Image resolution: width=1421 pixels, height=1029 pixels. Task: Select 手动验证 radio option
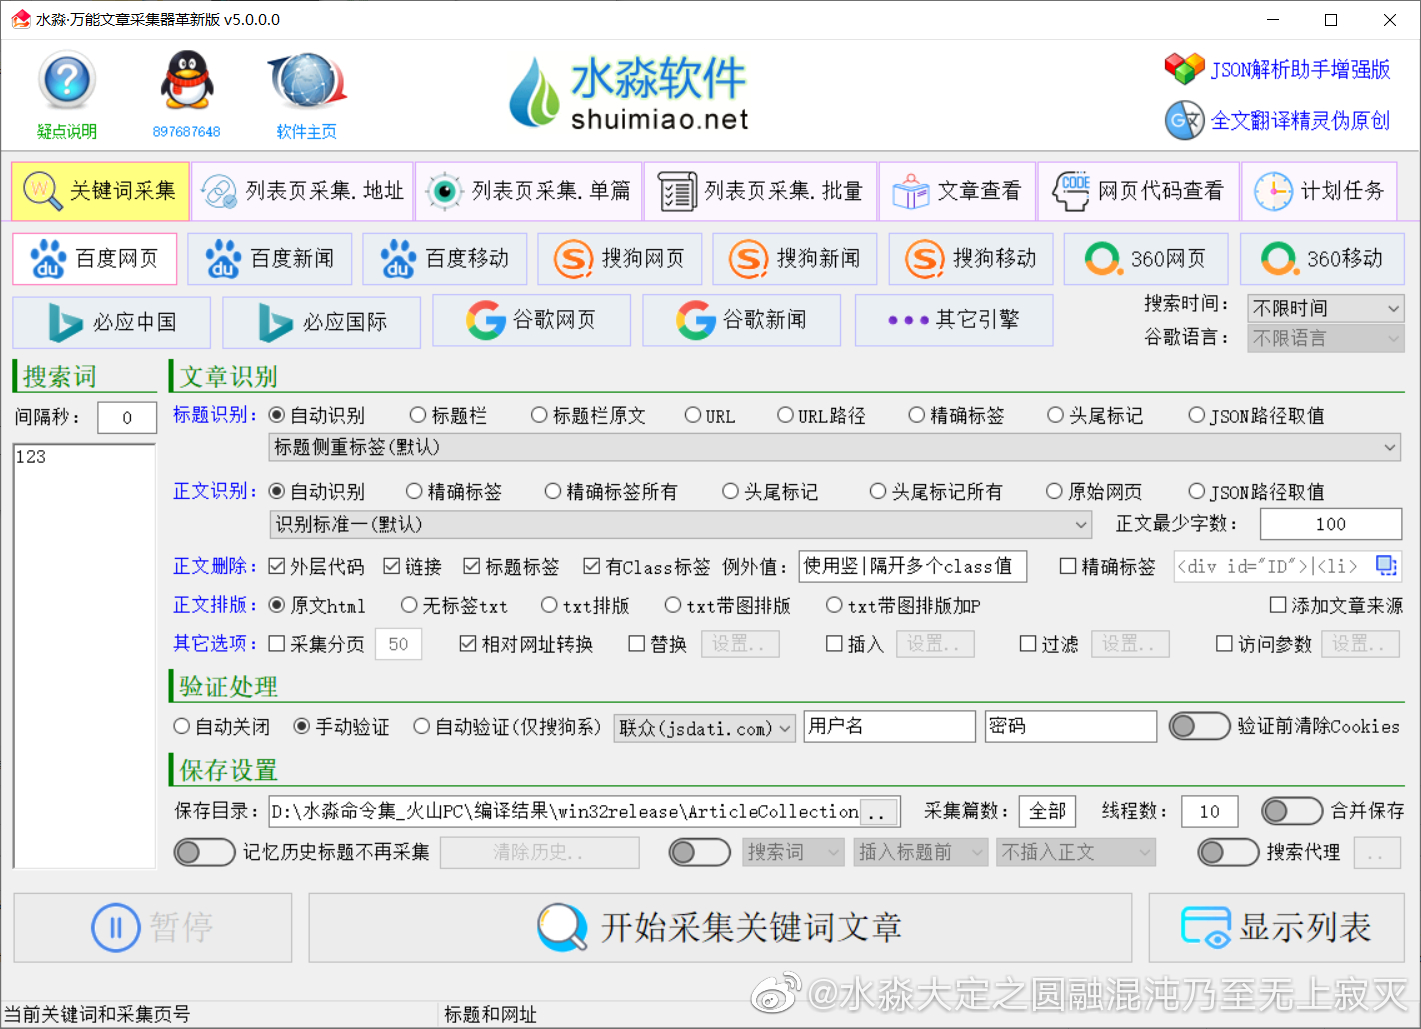301,727
